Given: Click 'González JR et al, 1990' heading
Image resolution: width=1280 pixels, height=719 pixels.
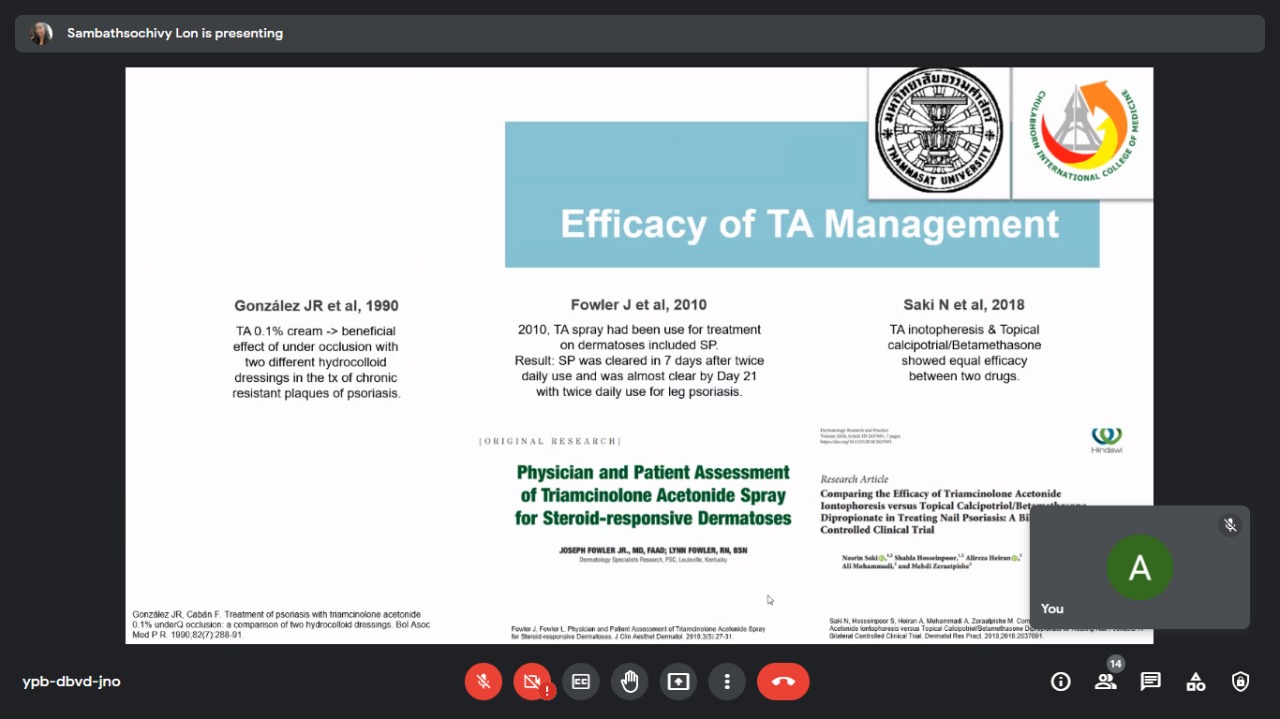Looking at the screenshot, I should pos(316,306).
